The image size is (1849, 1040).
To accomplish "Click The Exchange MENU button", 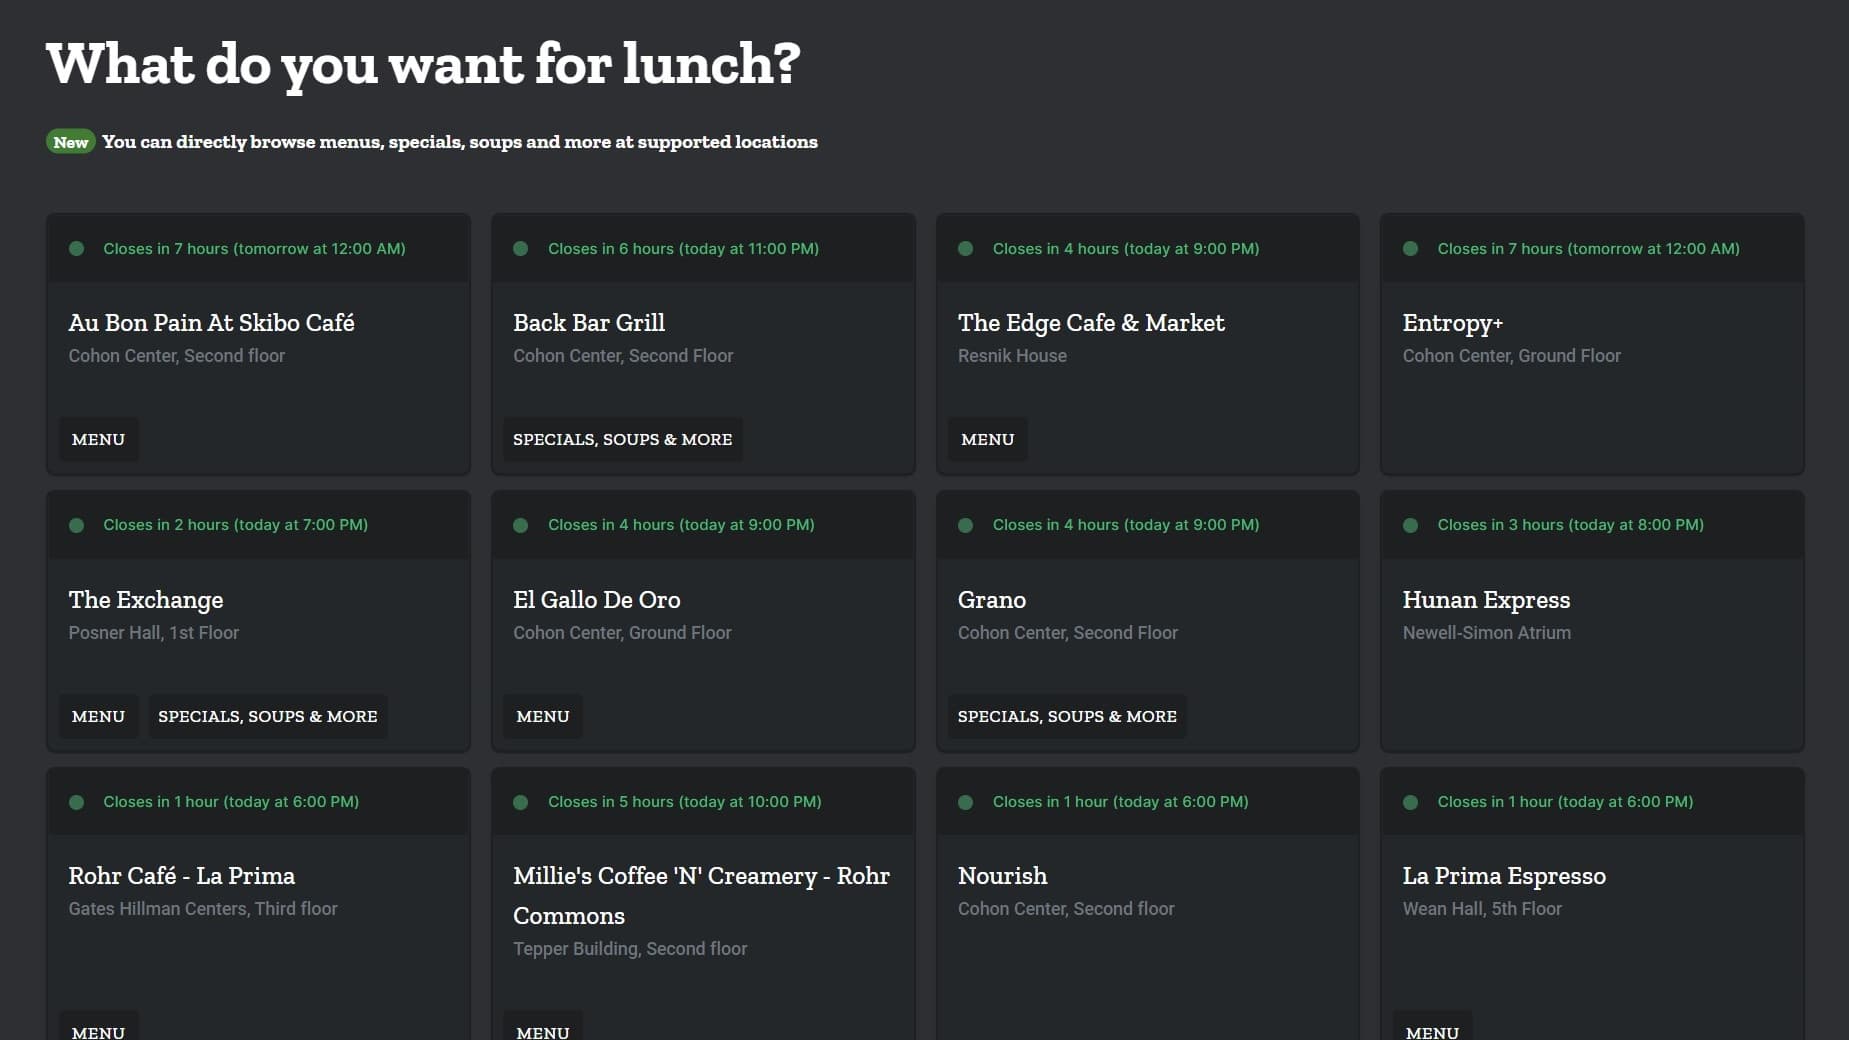I will click(98, 717).
